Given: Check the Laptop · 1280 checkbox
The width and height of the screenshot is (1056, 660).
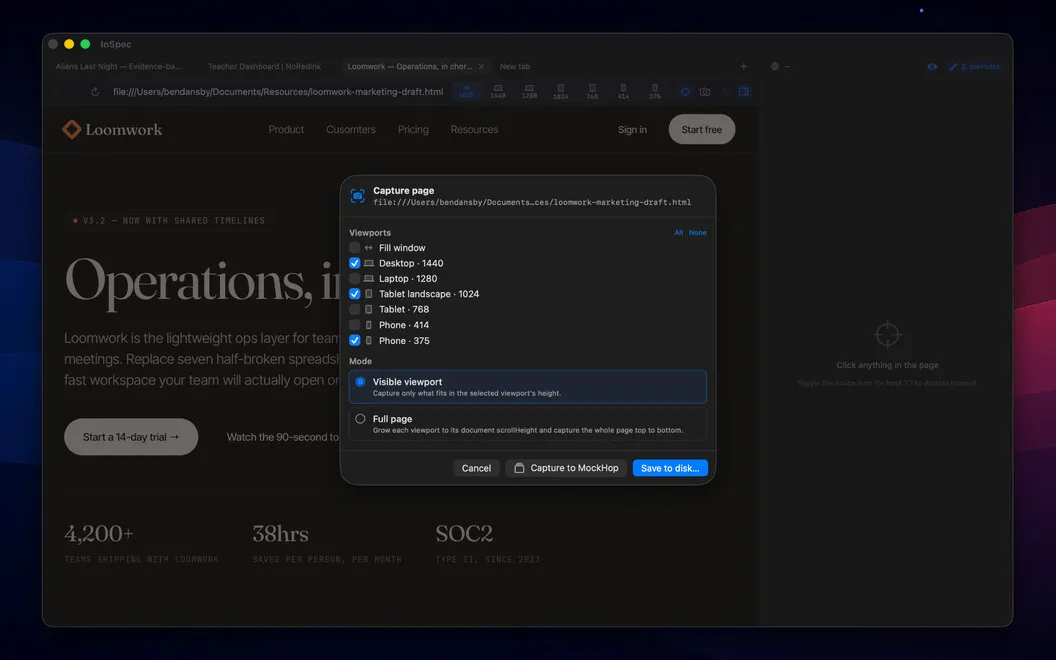Looking at the screenshot, I should (354, 279).
